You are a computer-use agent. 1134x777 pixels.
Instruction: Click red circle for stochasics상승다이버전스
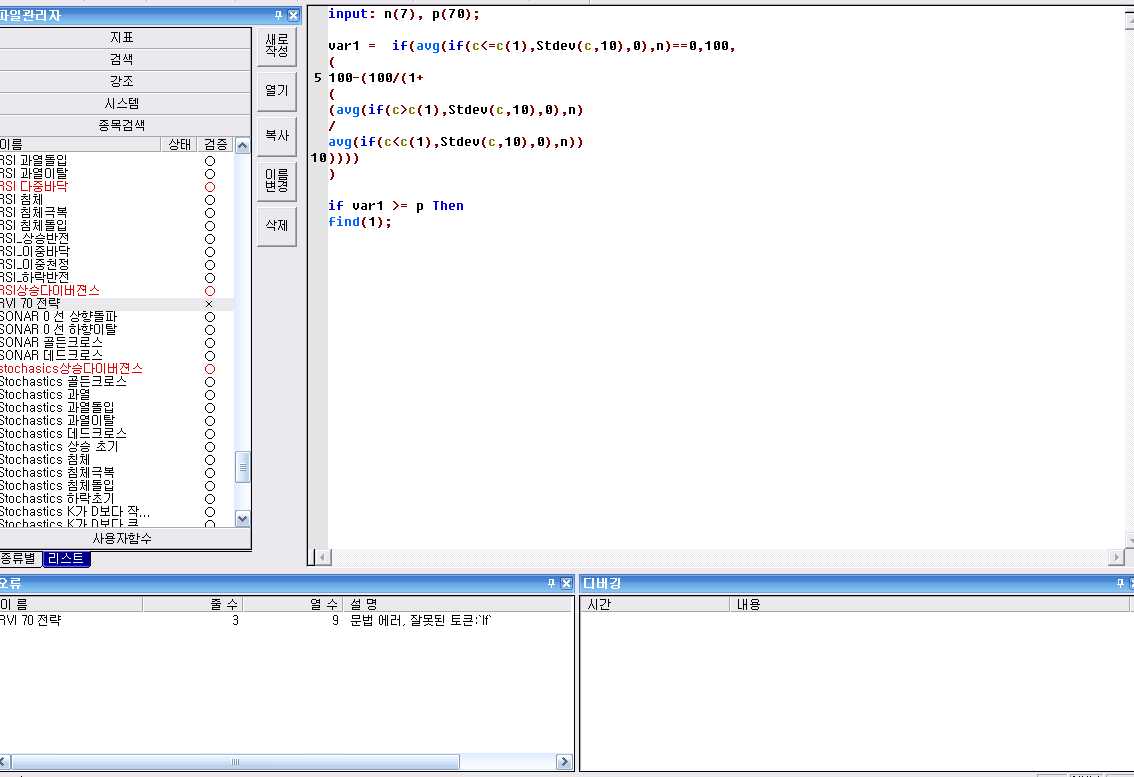click(x=209, y=368)
